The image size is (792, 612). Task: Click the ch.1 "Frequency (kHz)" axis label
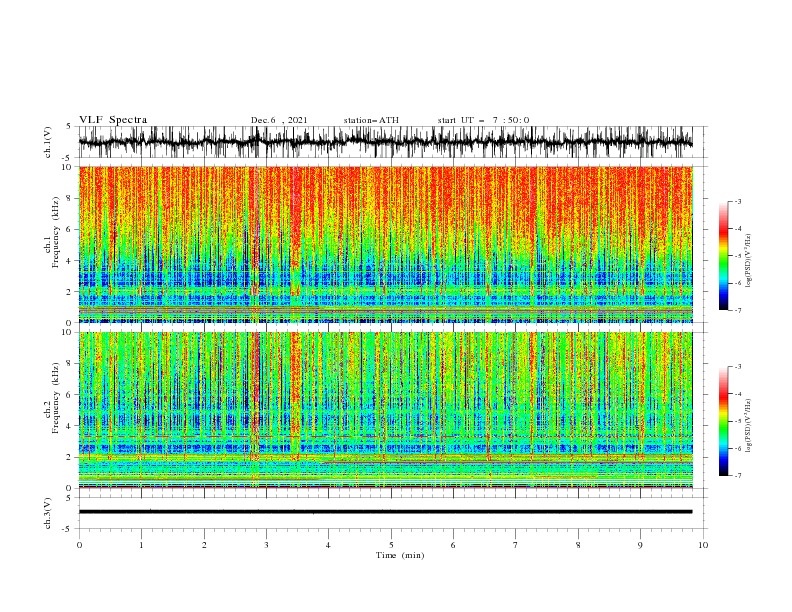coord(55,233)
